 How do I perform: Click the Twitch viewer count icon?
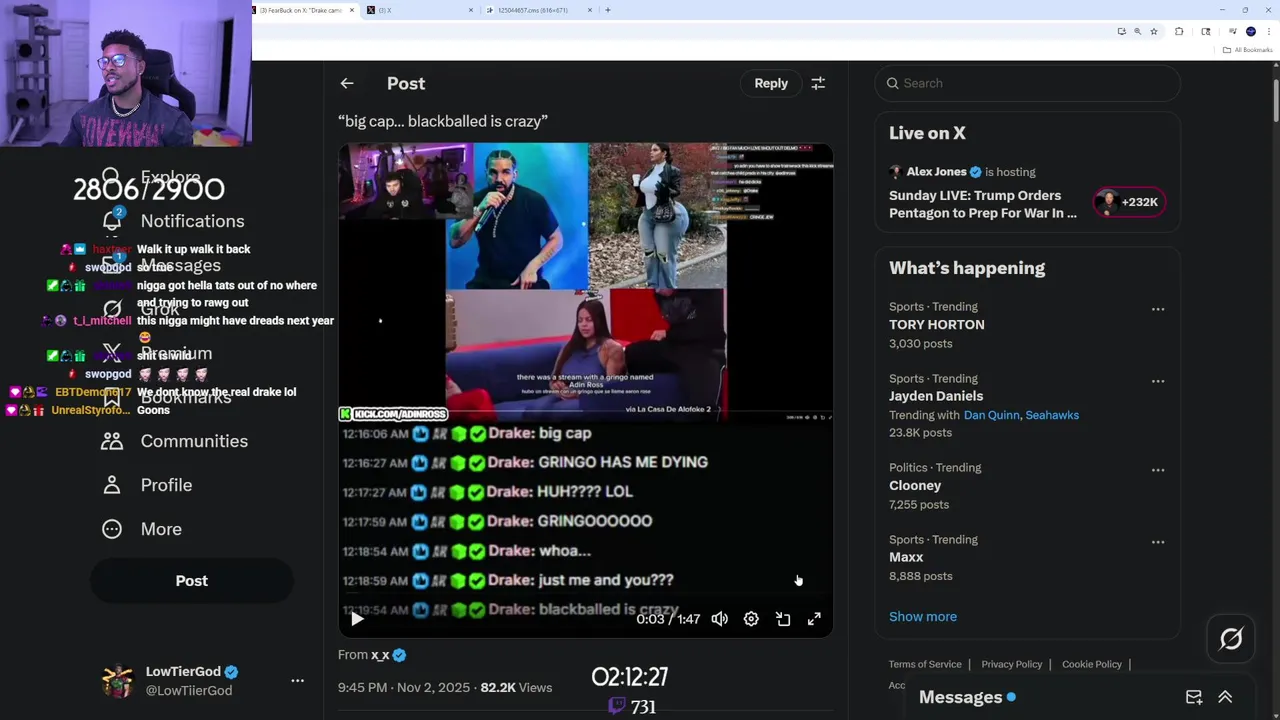click(617, 706)
